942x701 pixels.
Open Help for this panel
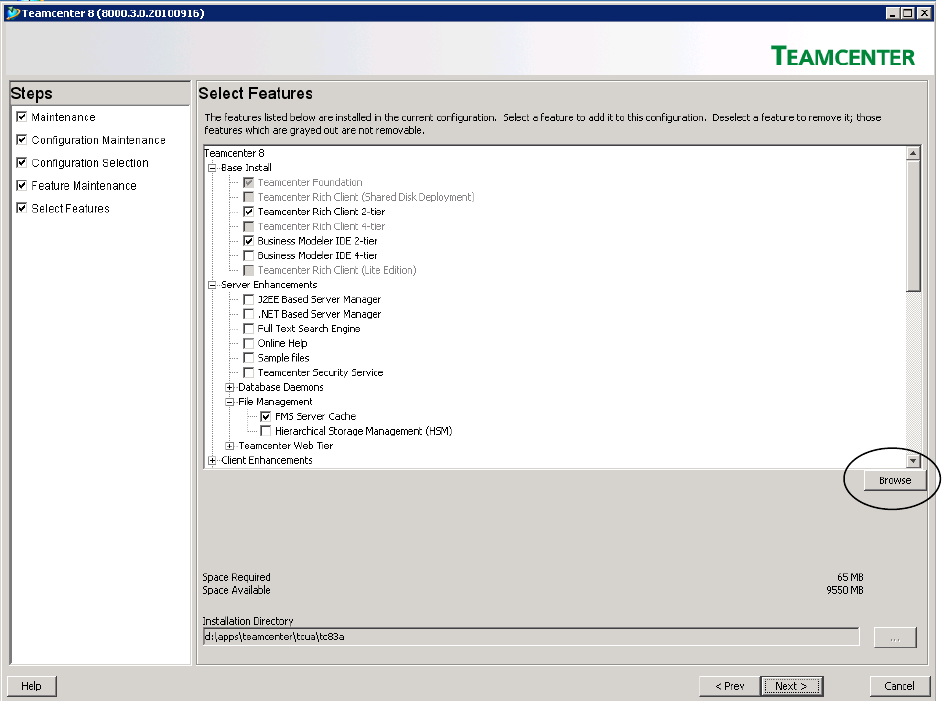31,686
